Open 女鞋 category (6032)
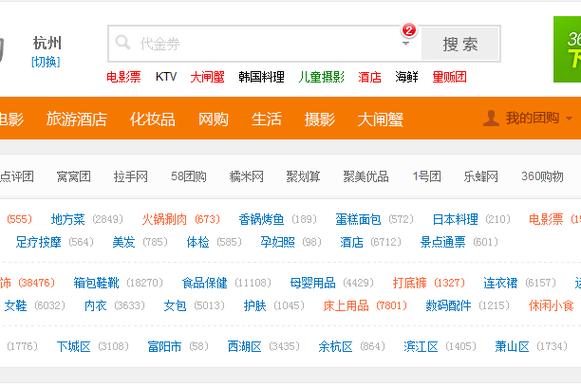This screenshot has width=581, height=387. 16,306
